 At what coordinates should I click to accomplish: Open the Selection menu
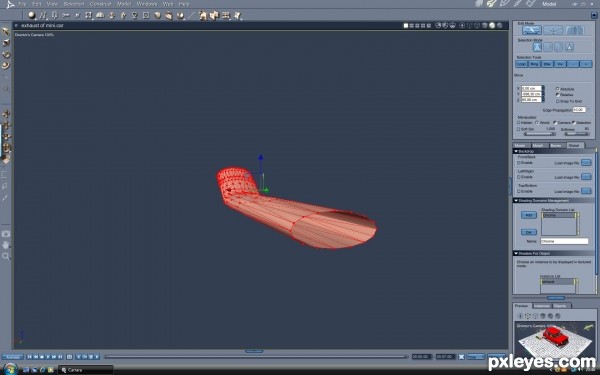pos(73,4)
